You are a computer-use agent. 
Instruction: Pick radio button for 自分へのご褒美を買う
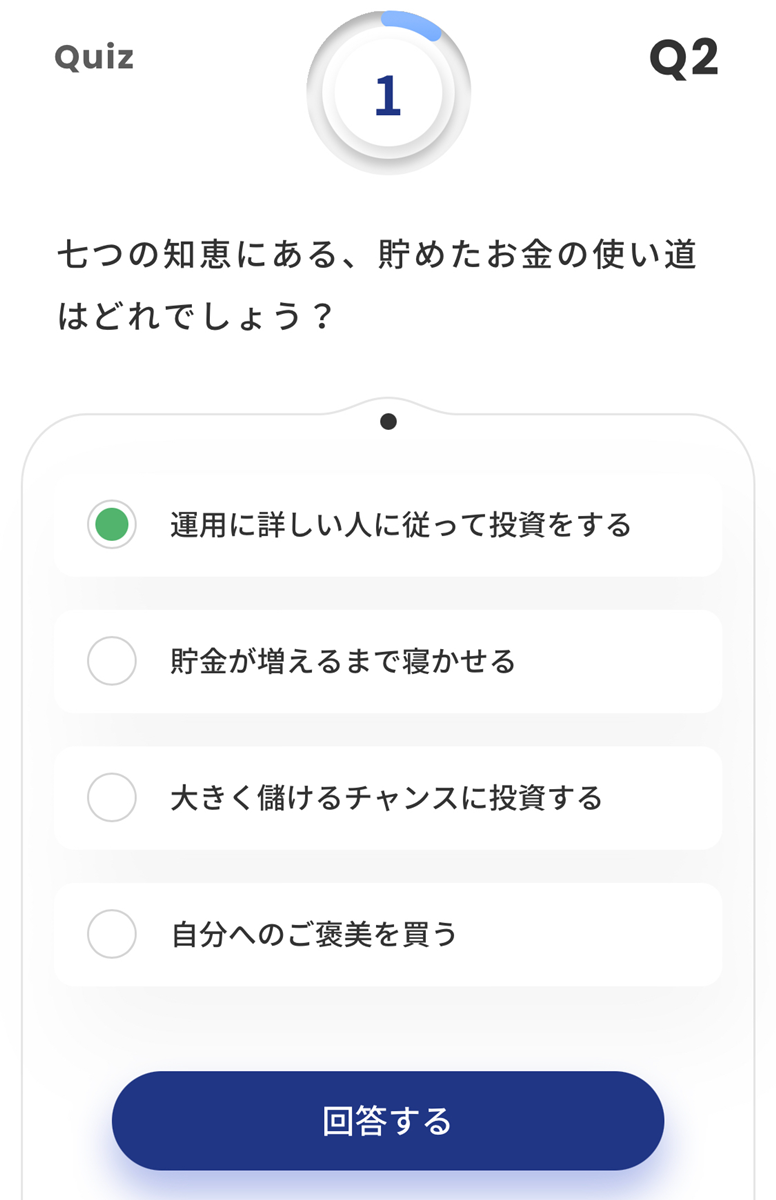click(111, 935)
